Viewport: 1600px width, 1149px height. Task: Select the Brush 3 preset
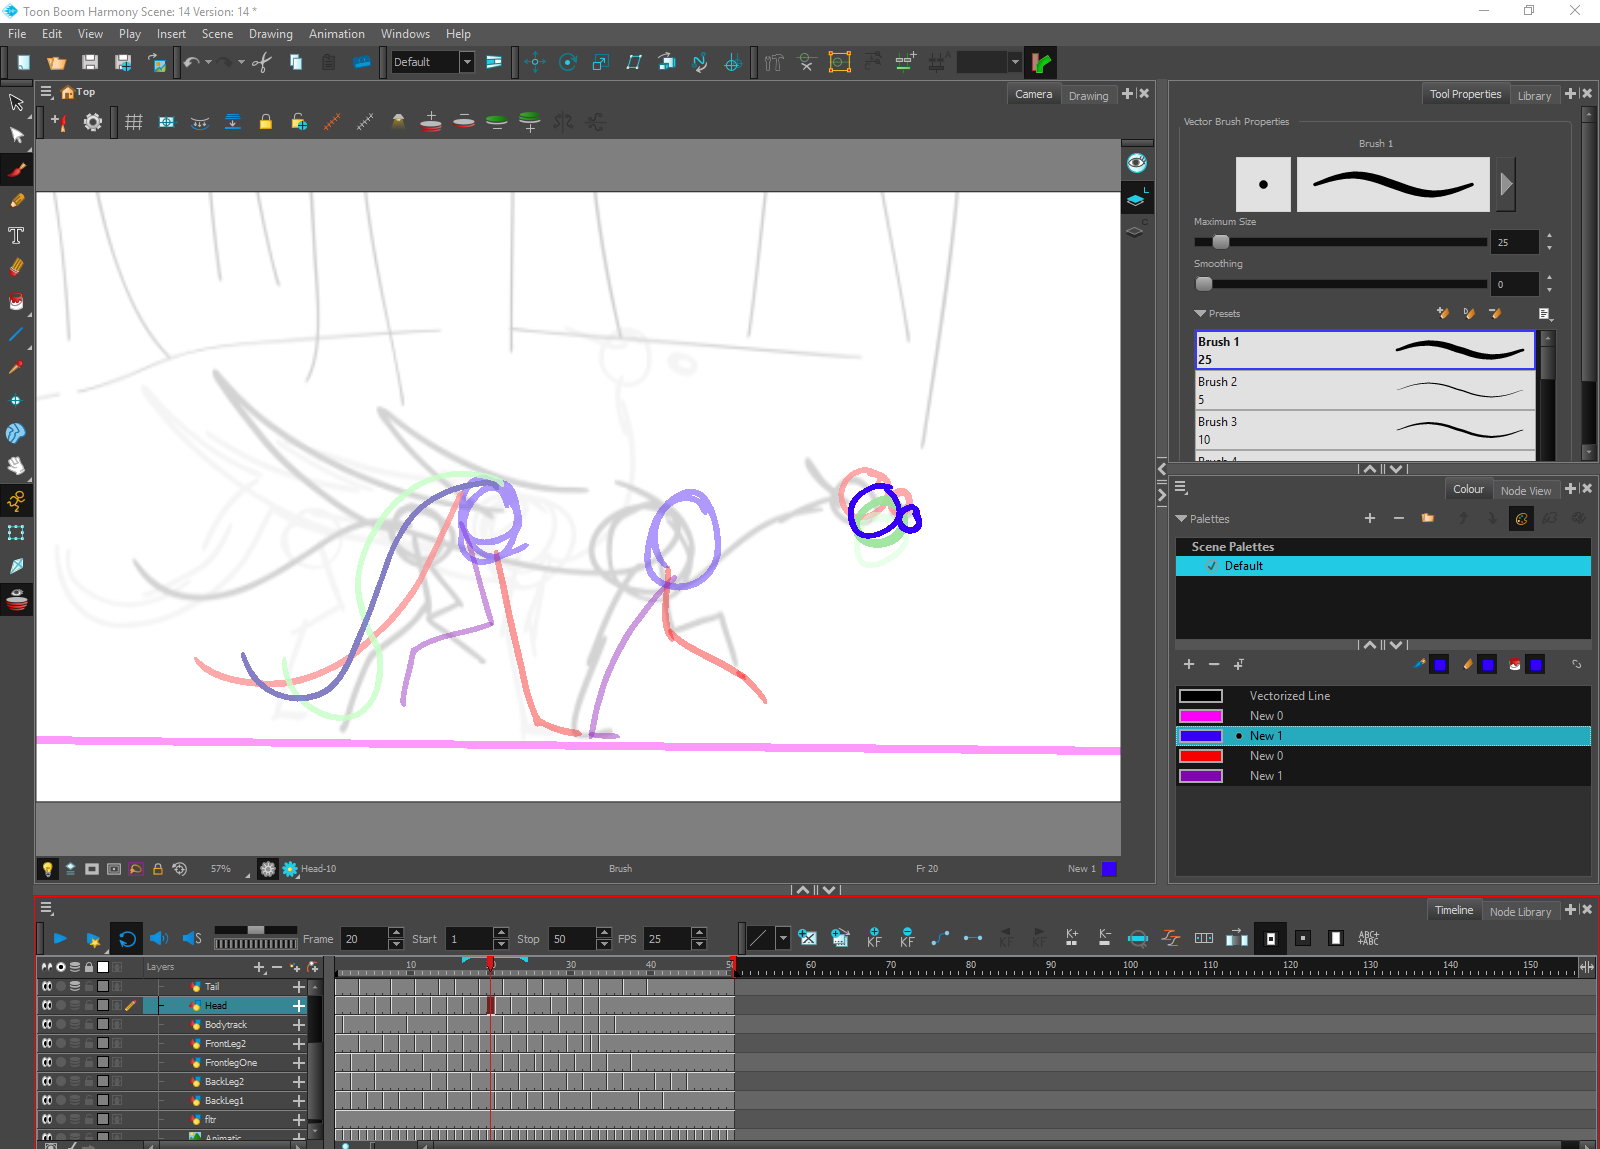click(x=1365, y=430)
